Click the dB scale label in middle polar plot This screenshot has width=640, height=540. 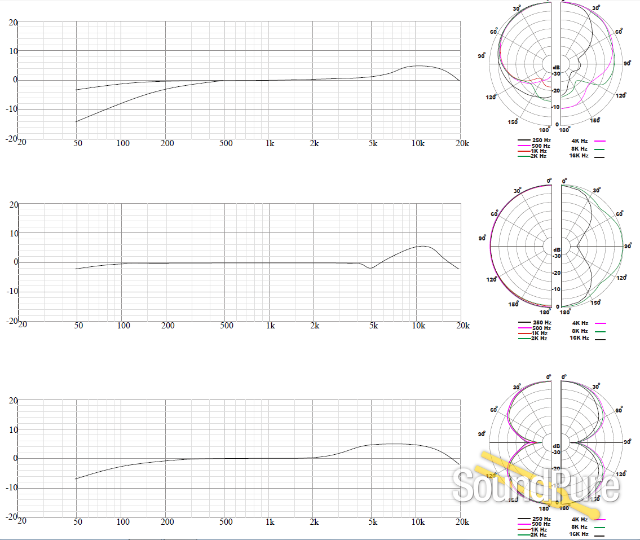555,248
